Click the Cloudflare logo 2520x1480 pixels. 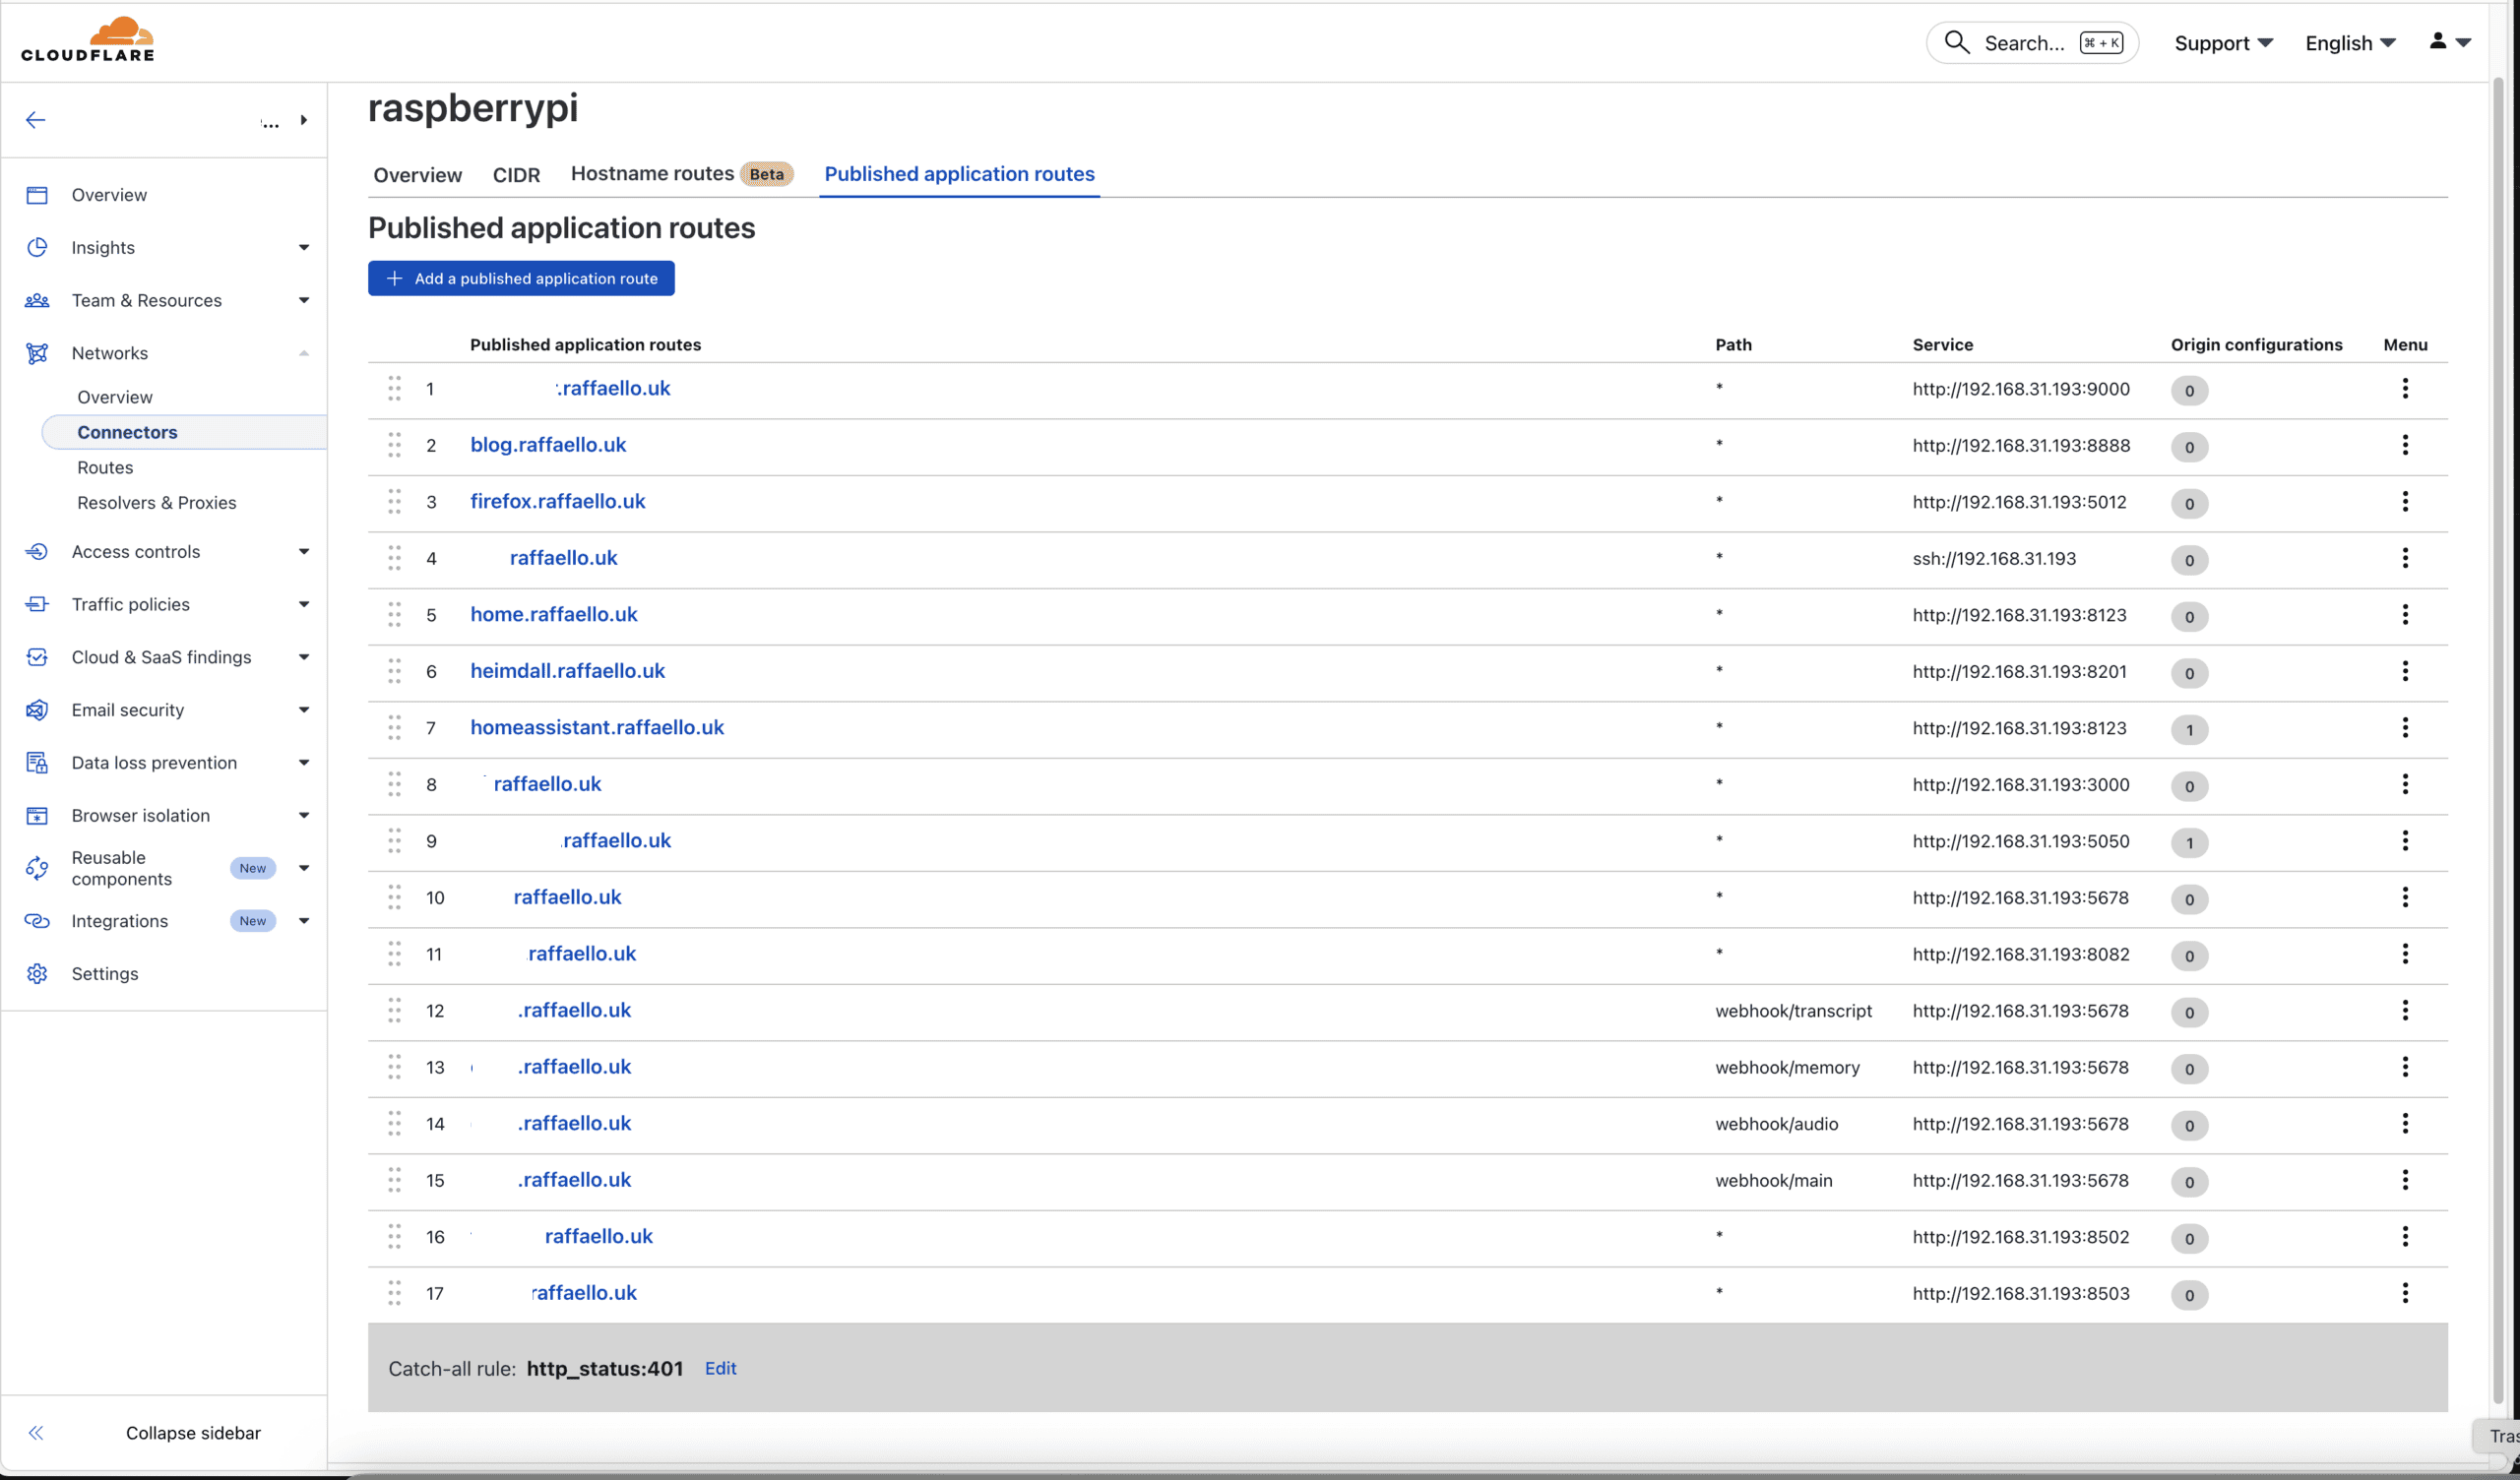(x=88, y=40)
